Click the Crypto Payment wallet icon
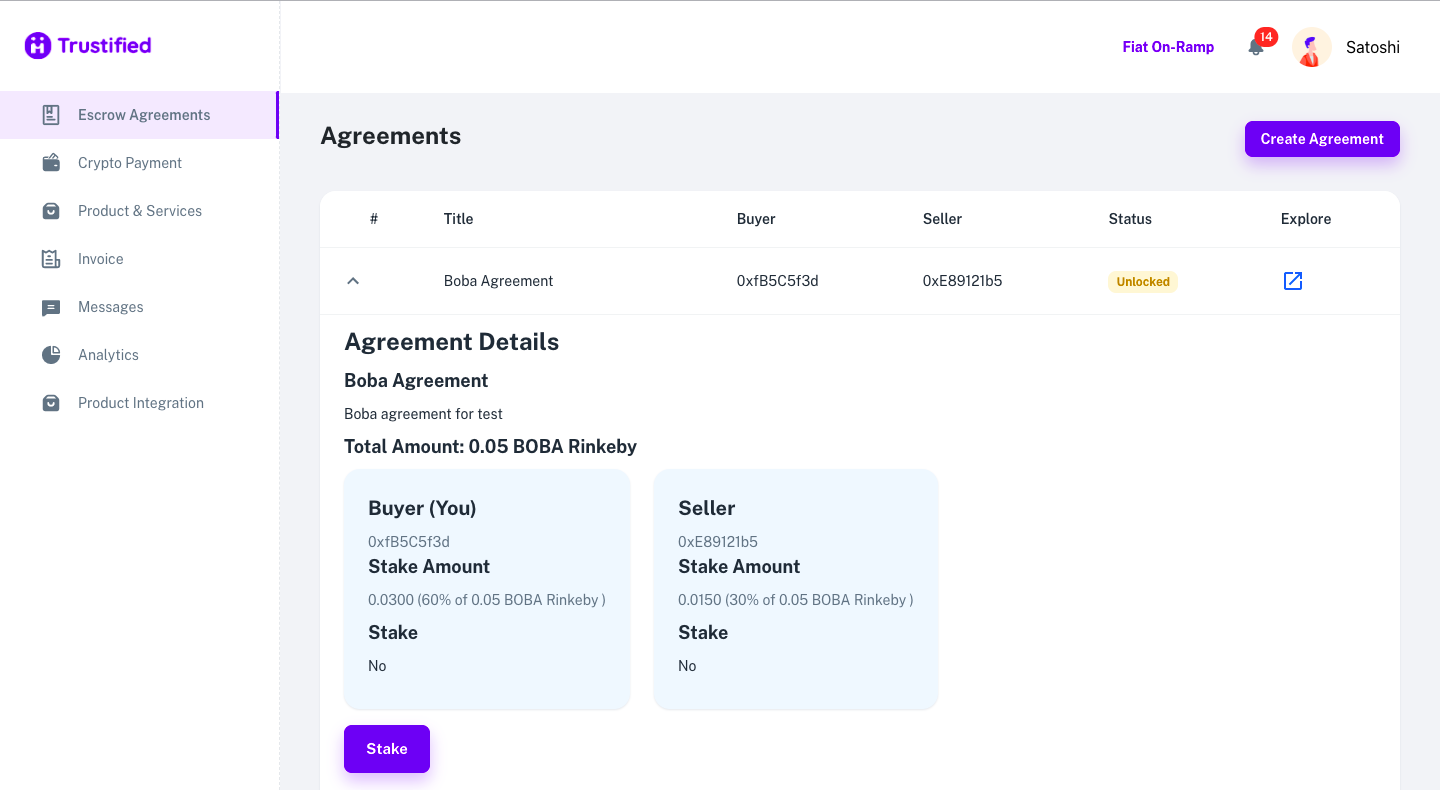 51,163
